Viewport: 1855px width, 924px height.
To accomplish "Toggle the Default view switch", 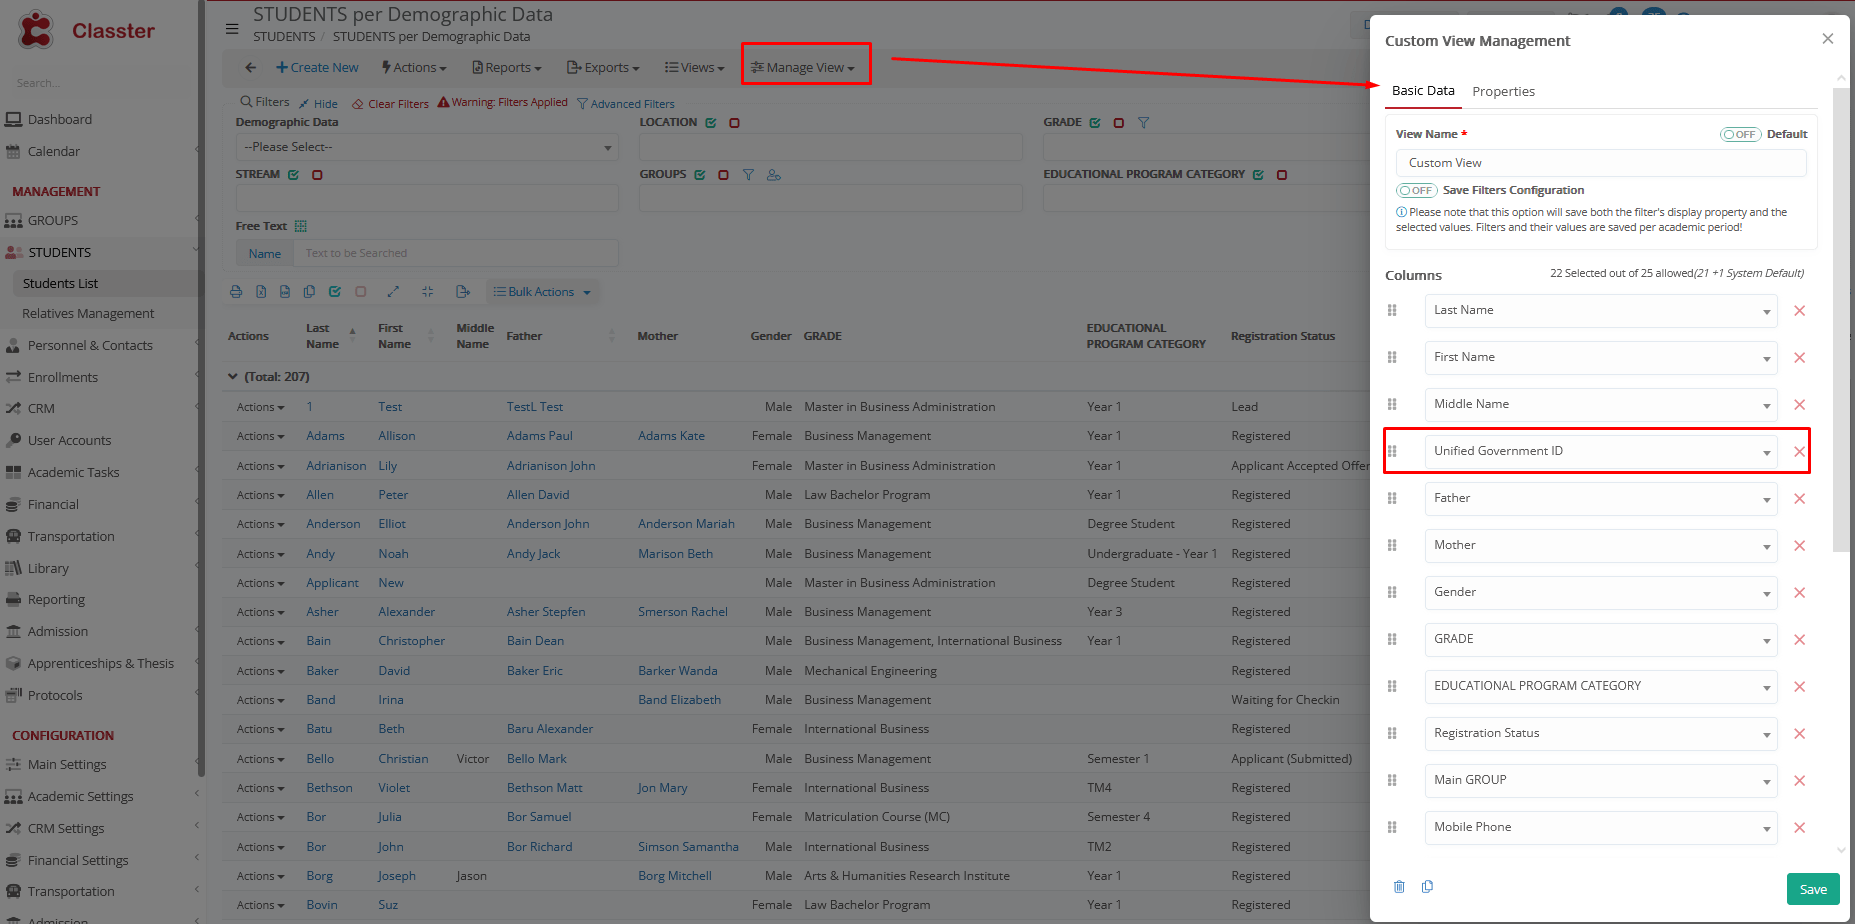I will click(1740, 134).
